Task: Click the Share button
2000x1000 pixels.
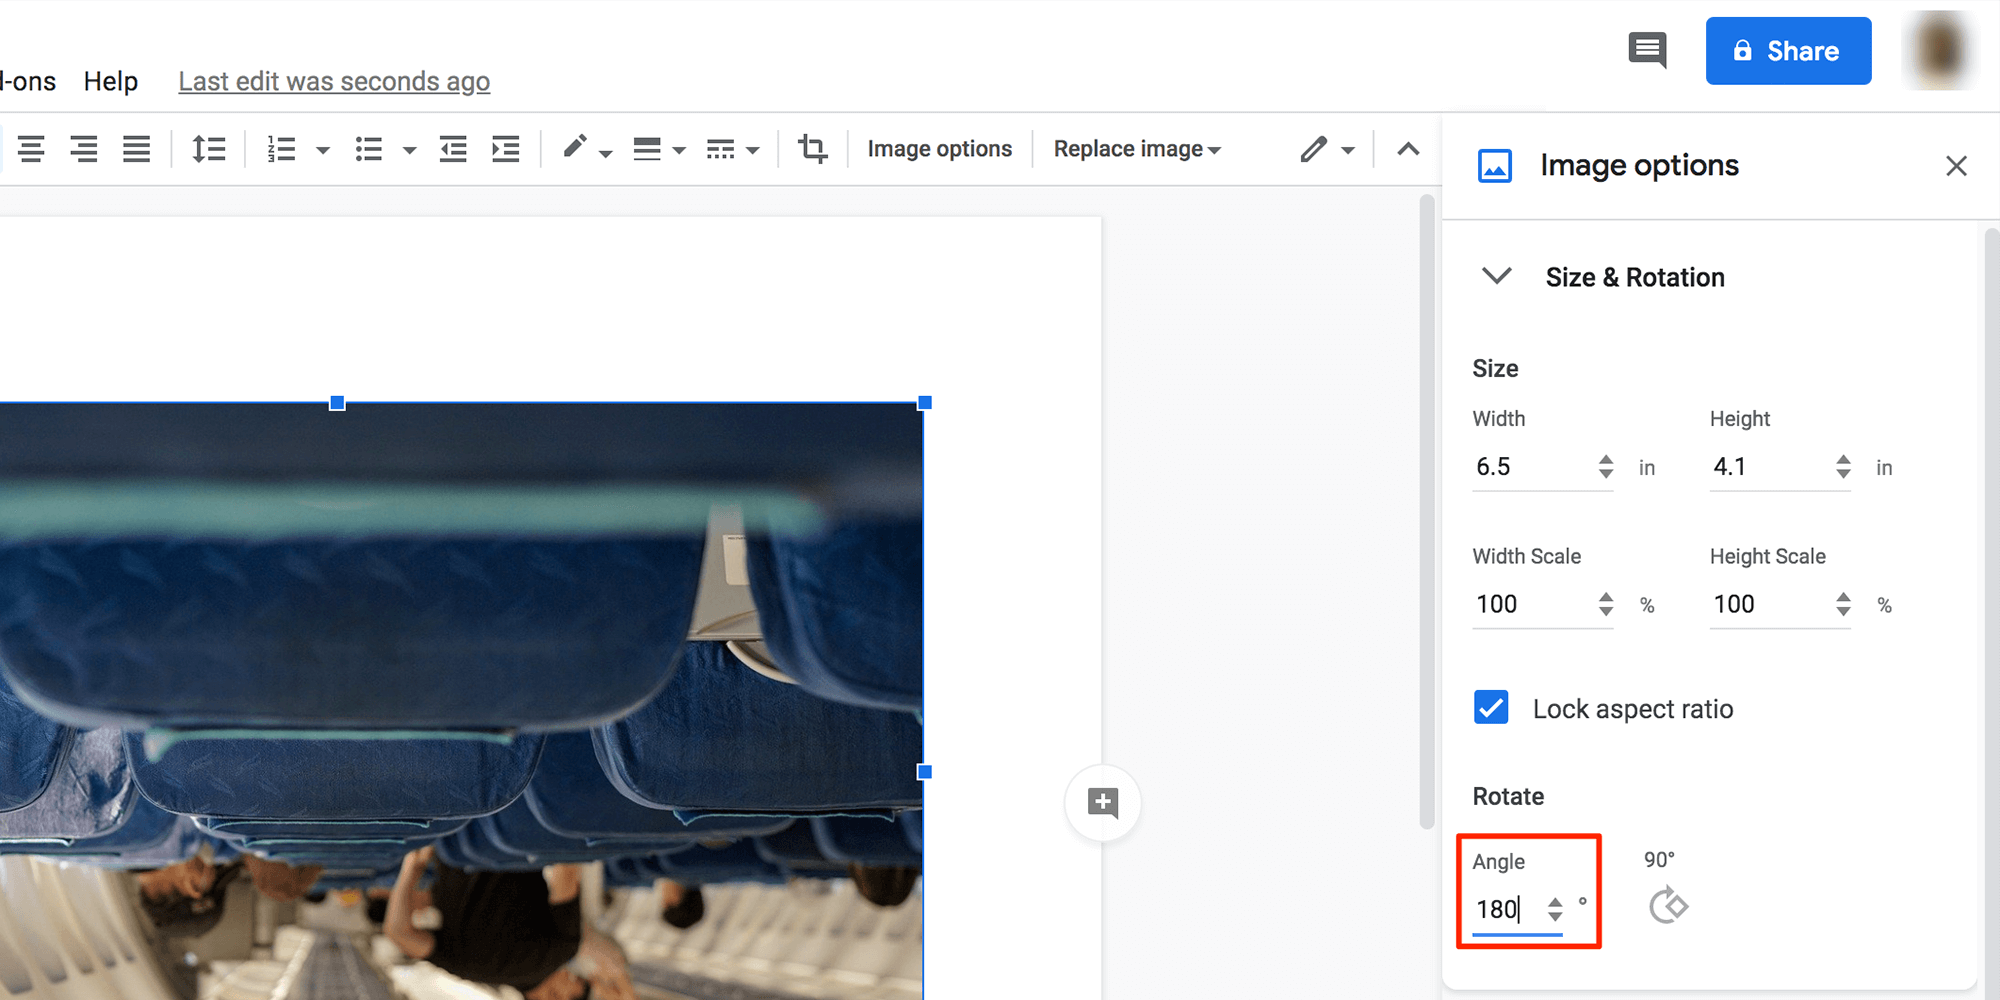Action: [x=1788, y=50]
